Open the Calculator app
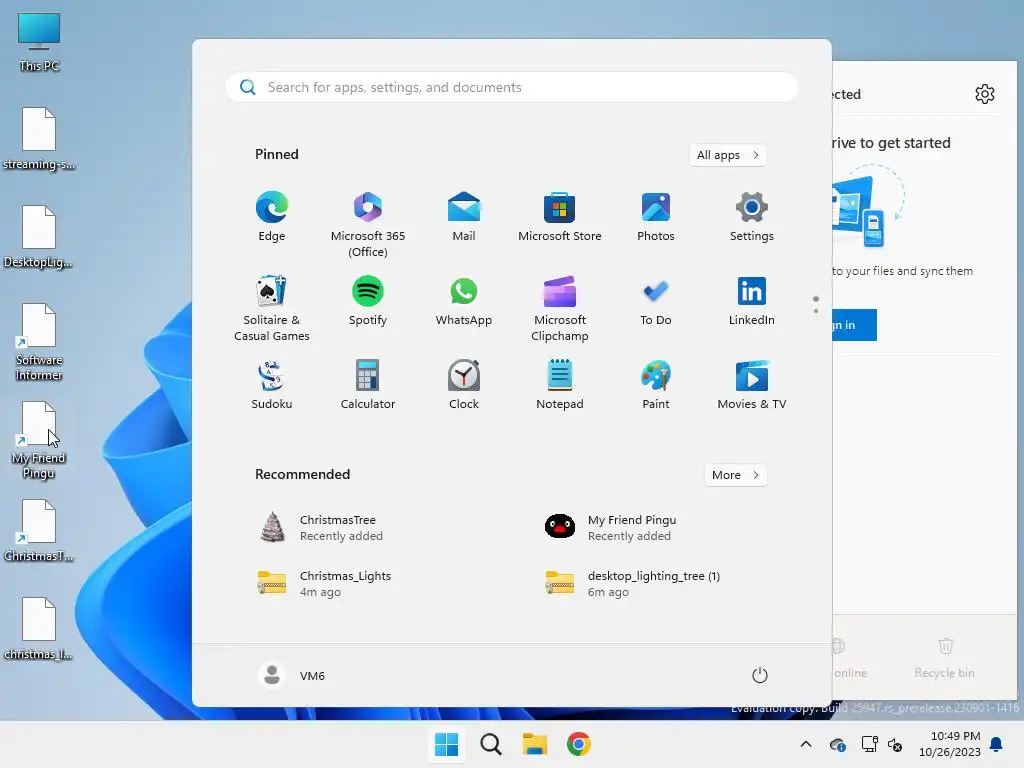Viewport: 1024px width, 768px height. (368, 385)
